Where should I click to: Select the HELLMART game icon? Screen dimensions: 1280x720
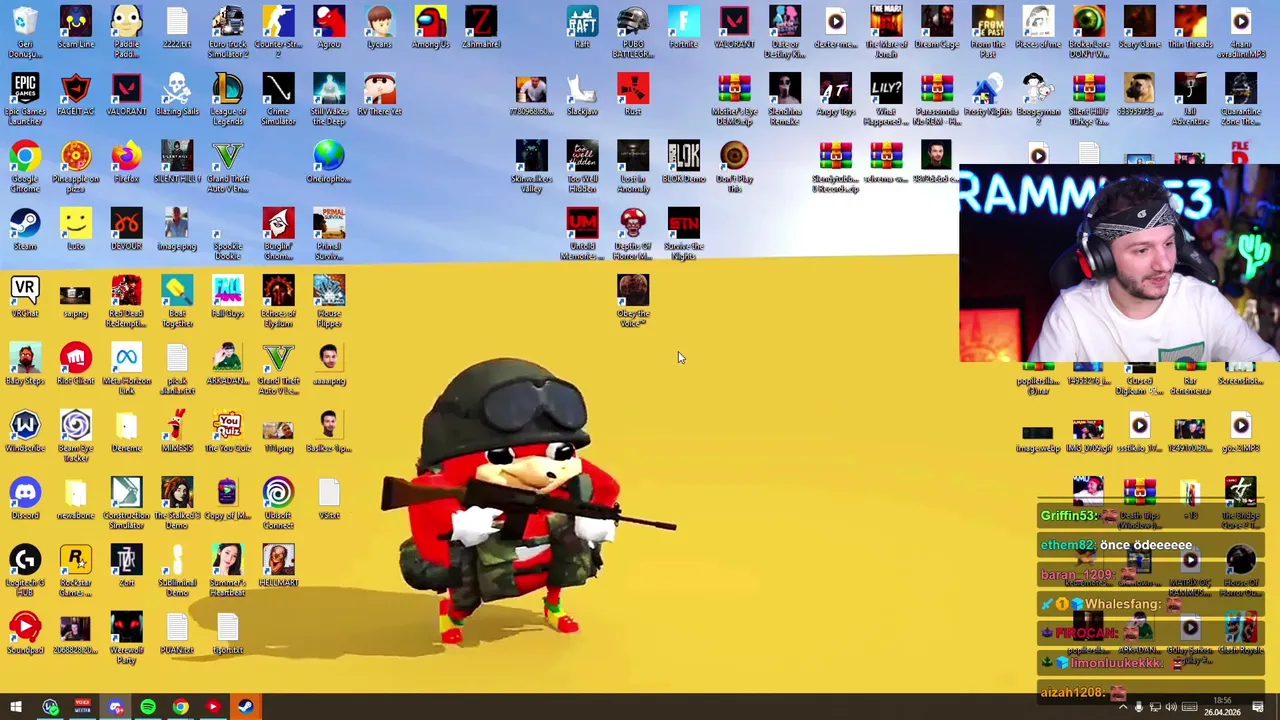click(x=278, y=567)
